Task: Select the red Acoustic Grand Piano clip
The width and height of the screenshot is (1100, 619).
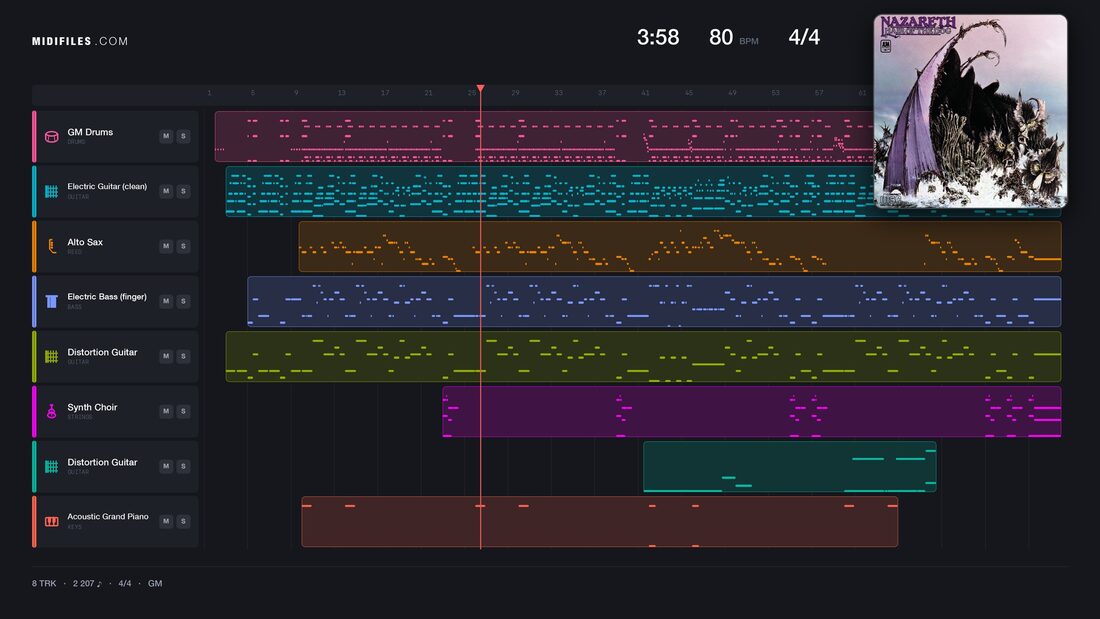Action: pyautogui.click(x=600, y=521)
